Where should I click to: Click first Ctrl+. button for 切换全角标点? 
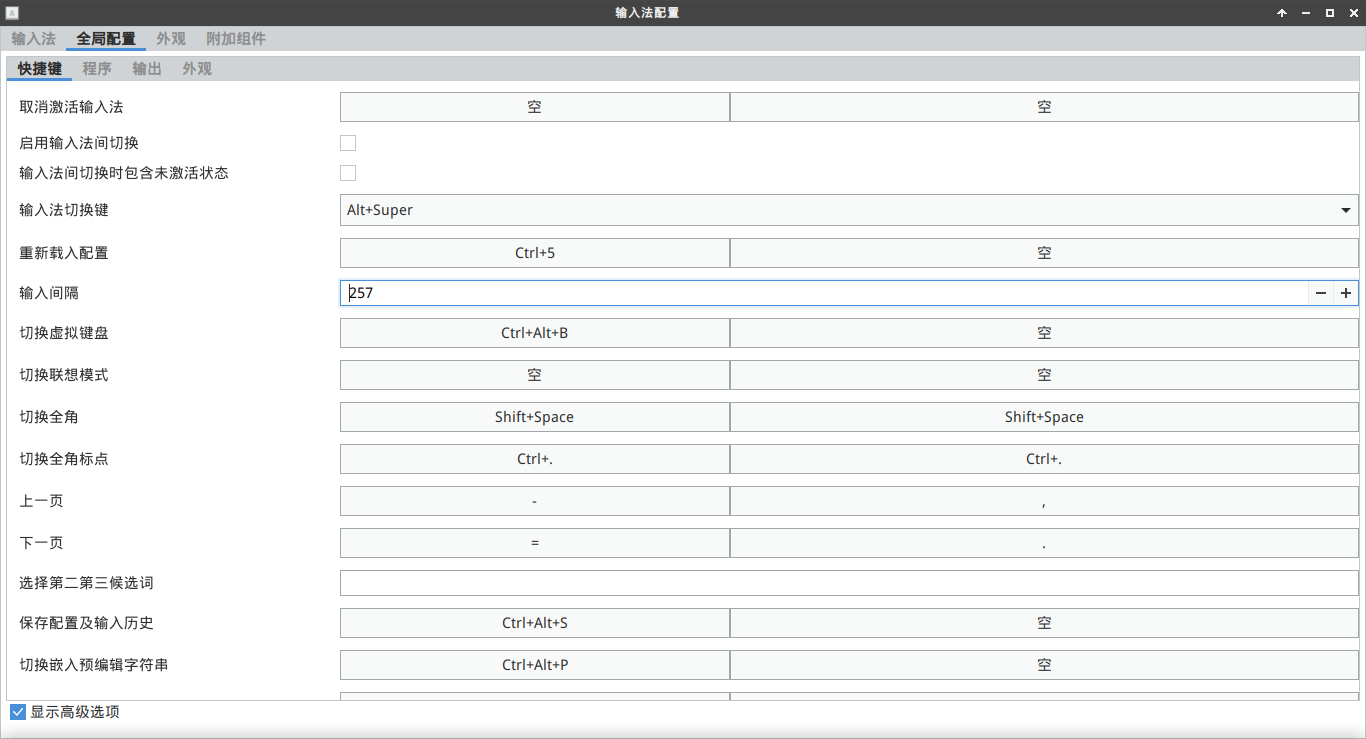point(535,459)
